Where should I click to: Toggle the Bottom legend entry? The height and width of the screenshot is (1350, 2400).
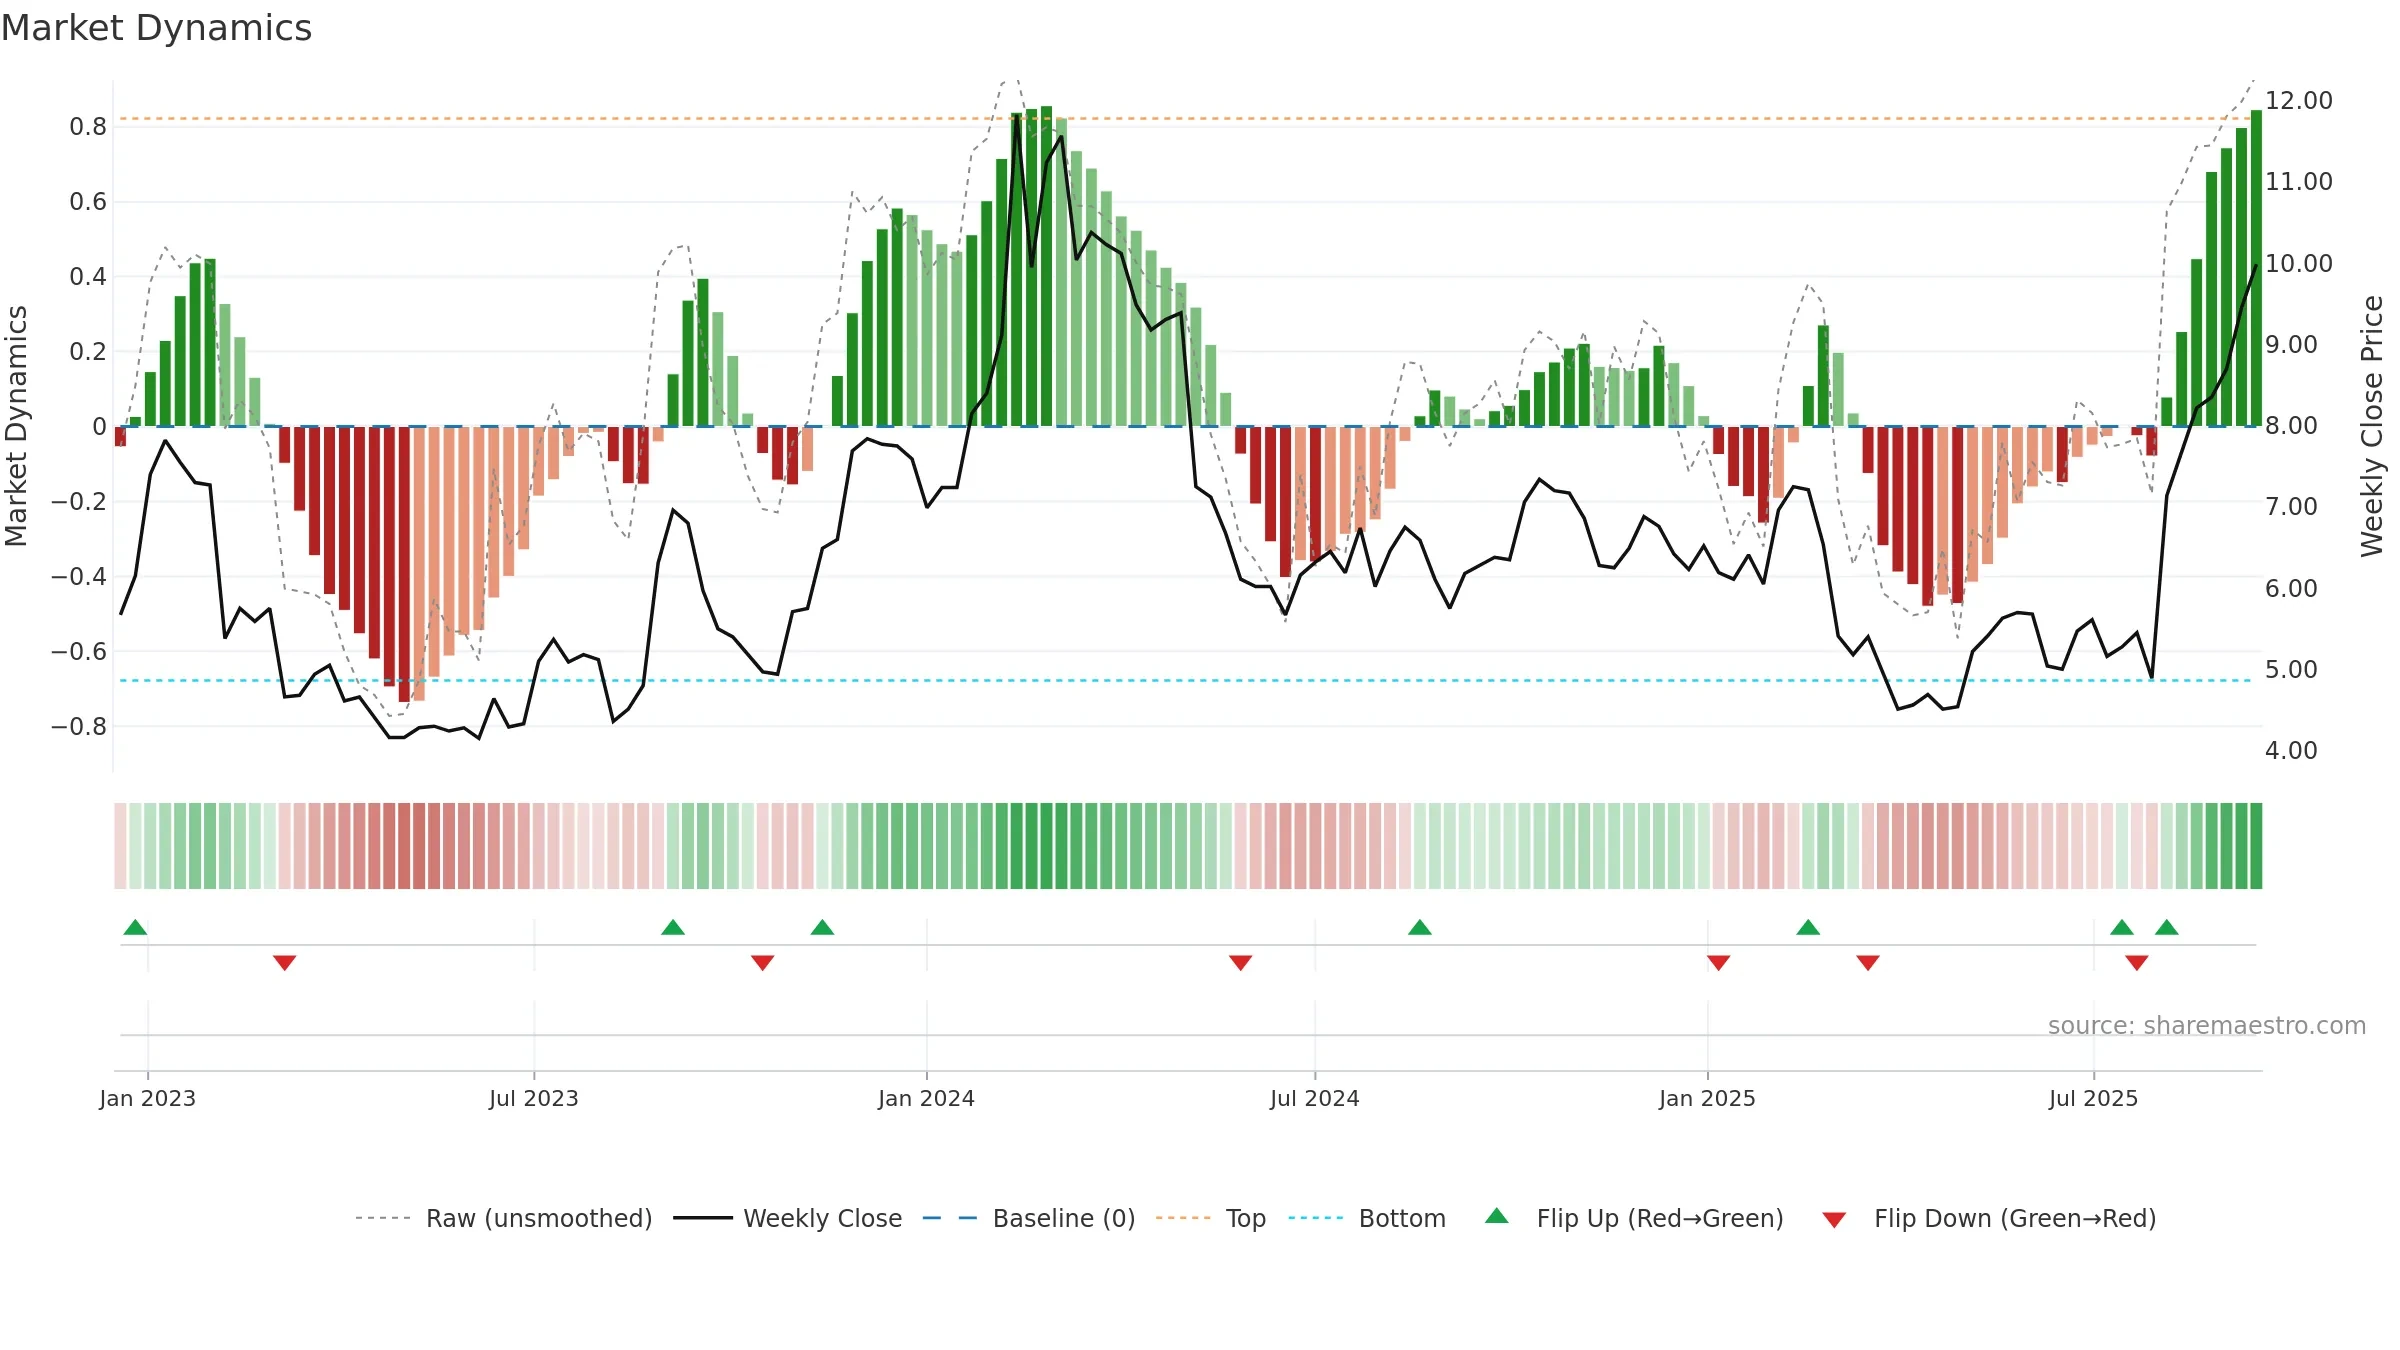point(1367,1218)
